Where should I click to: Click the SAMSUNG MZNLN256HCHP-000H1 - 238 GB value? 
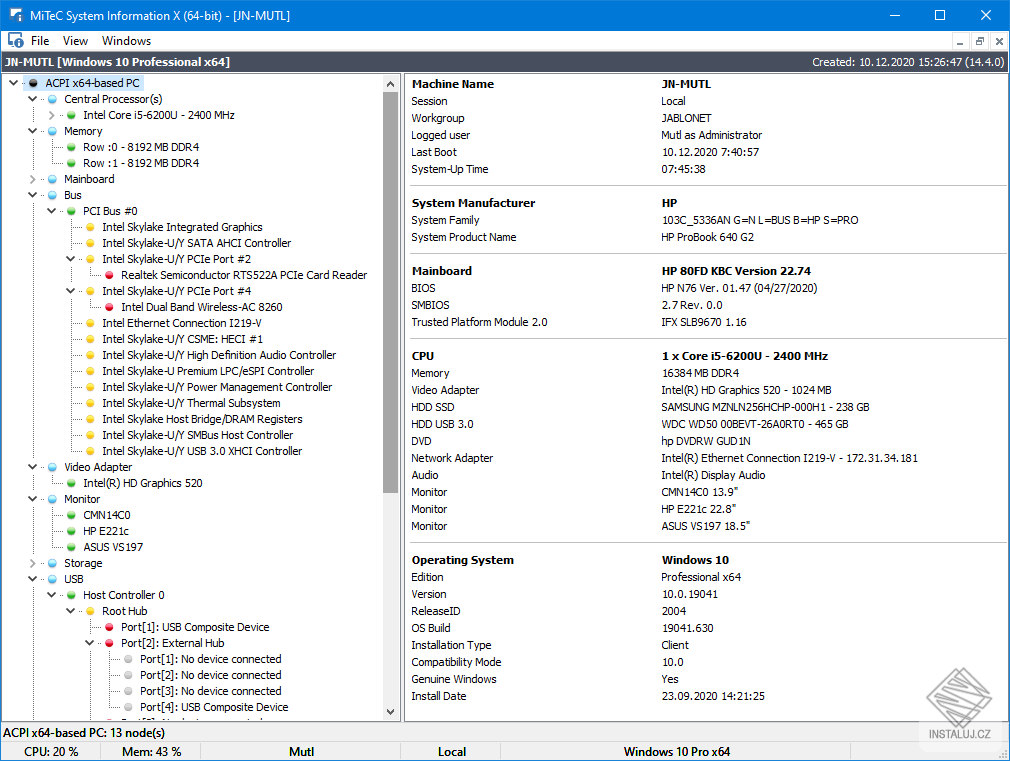click(x=765, y=407)
